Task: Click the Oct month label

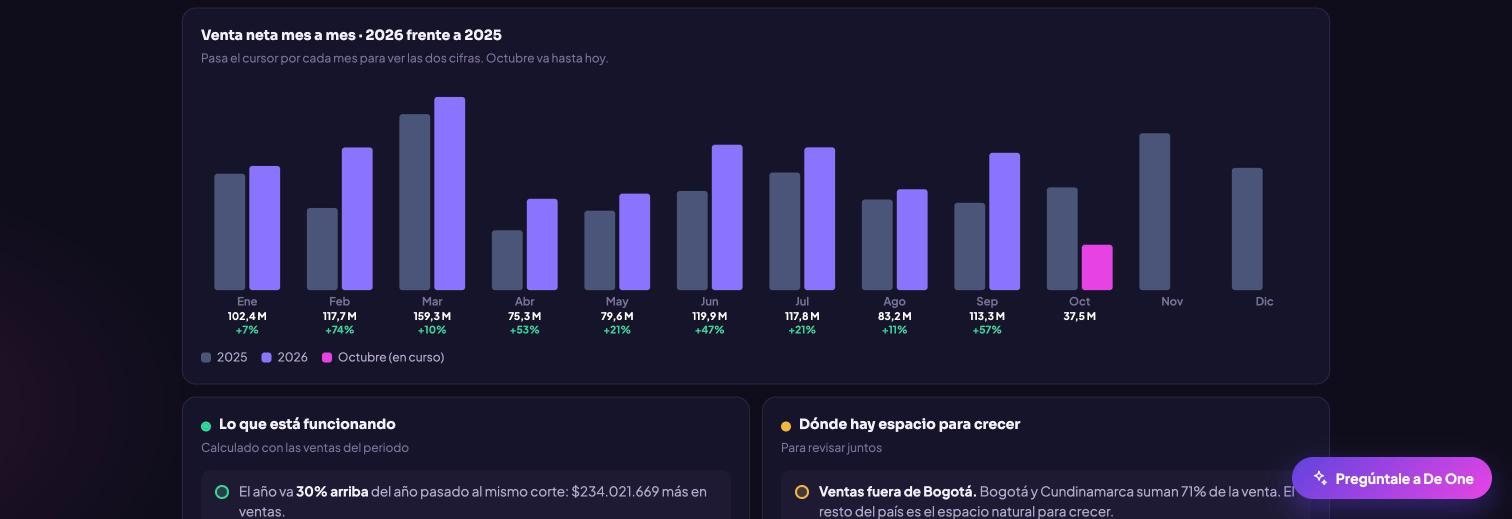Action: pos(1079,301)
